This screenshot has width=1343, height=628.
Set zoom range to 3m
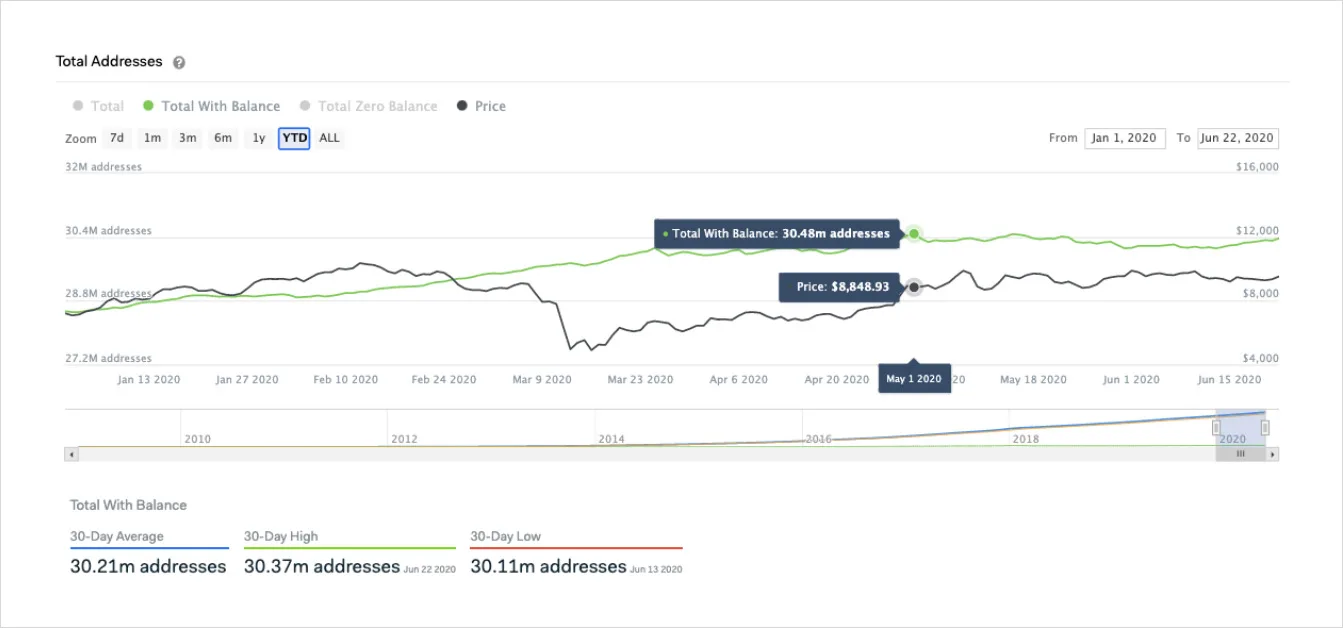tap(187, 138)
